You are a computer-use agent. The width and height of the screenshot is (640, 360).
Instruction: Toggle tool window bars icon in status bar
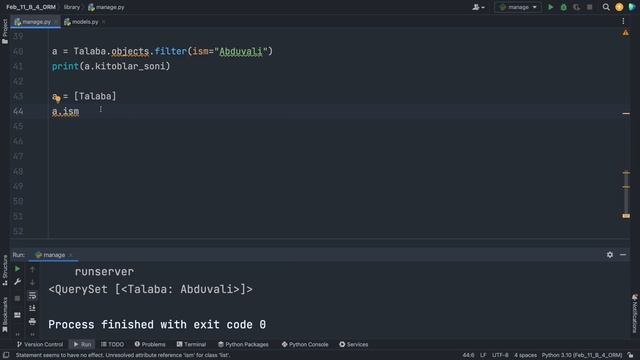pyautogui.click(x=6, y=355)
